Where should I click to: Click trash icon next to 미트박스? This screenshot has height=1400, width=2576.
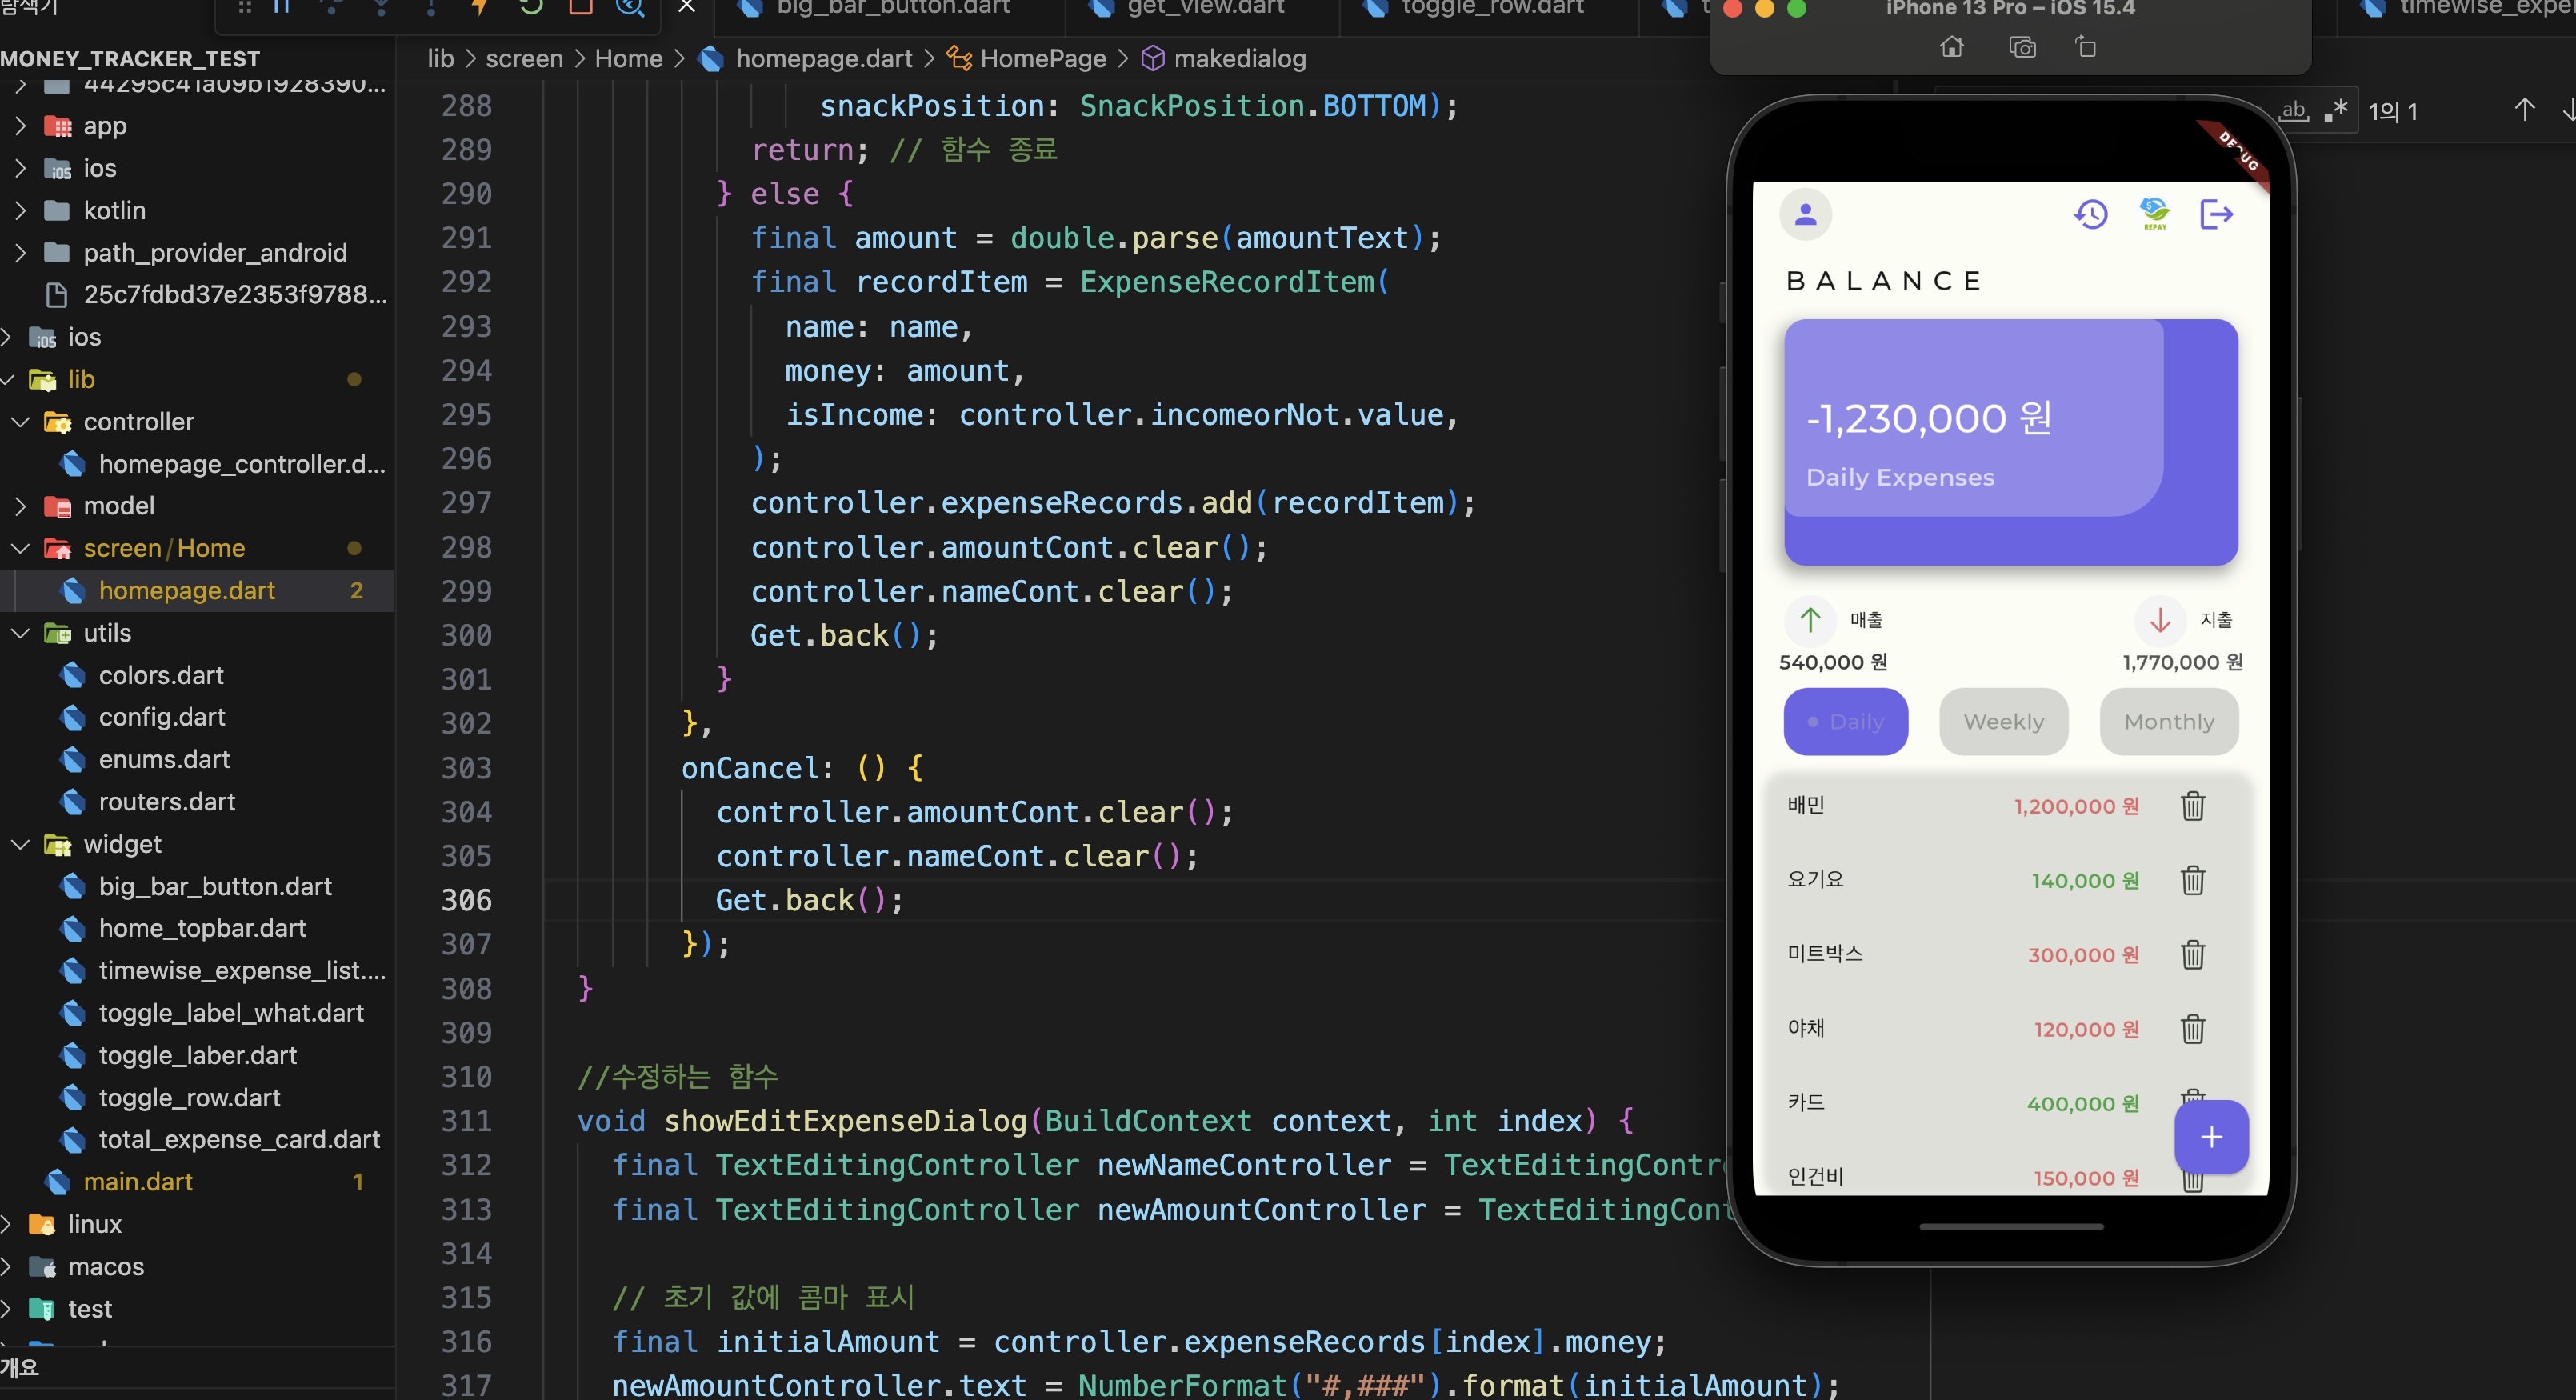(x=2192, y=955)
